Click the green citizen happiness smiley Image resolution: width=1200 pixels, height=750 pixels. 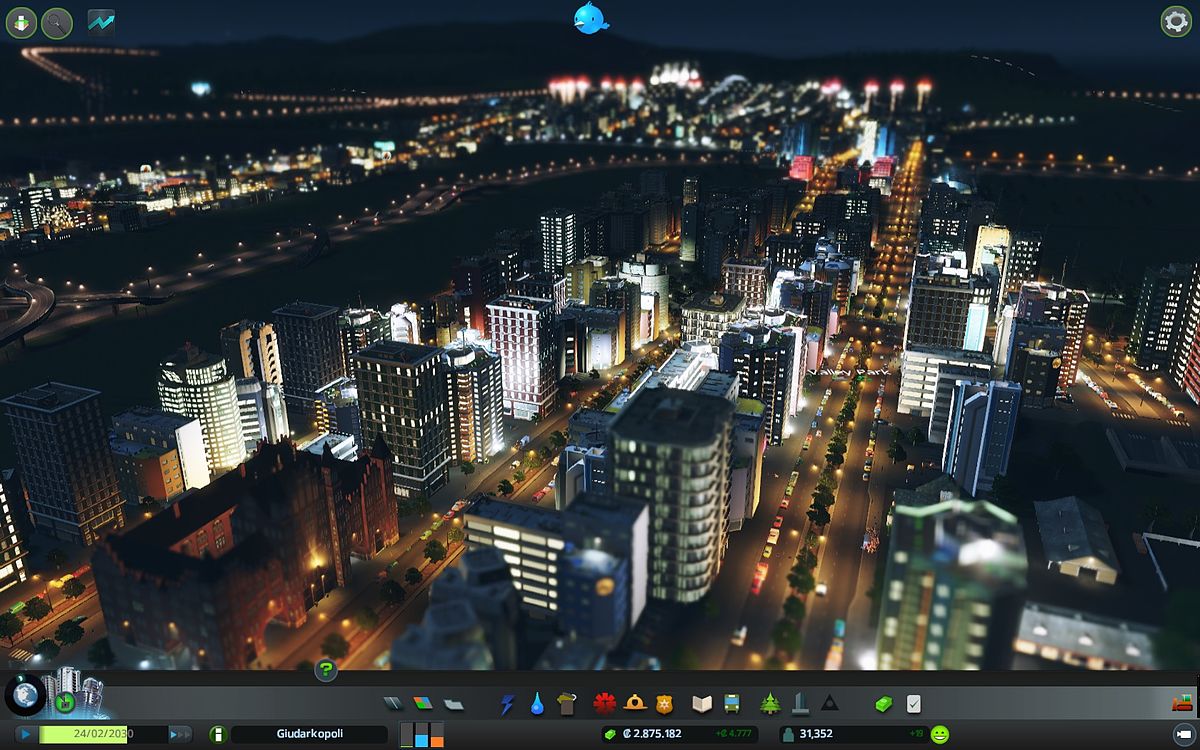point(940,734)
